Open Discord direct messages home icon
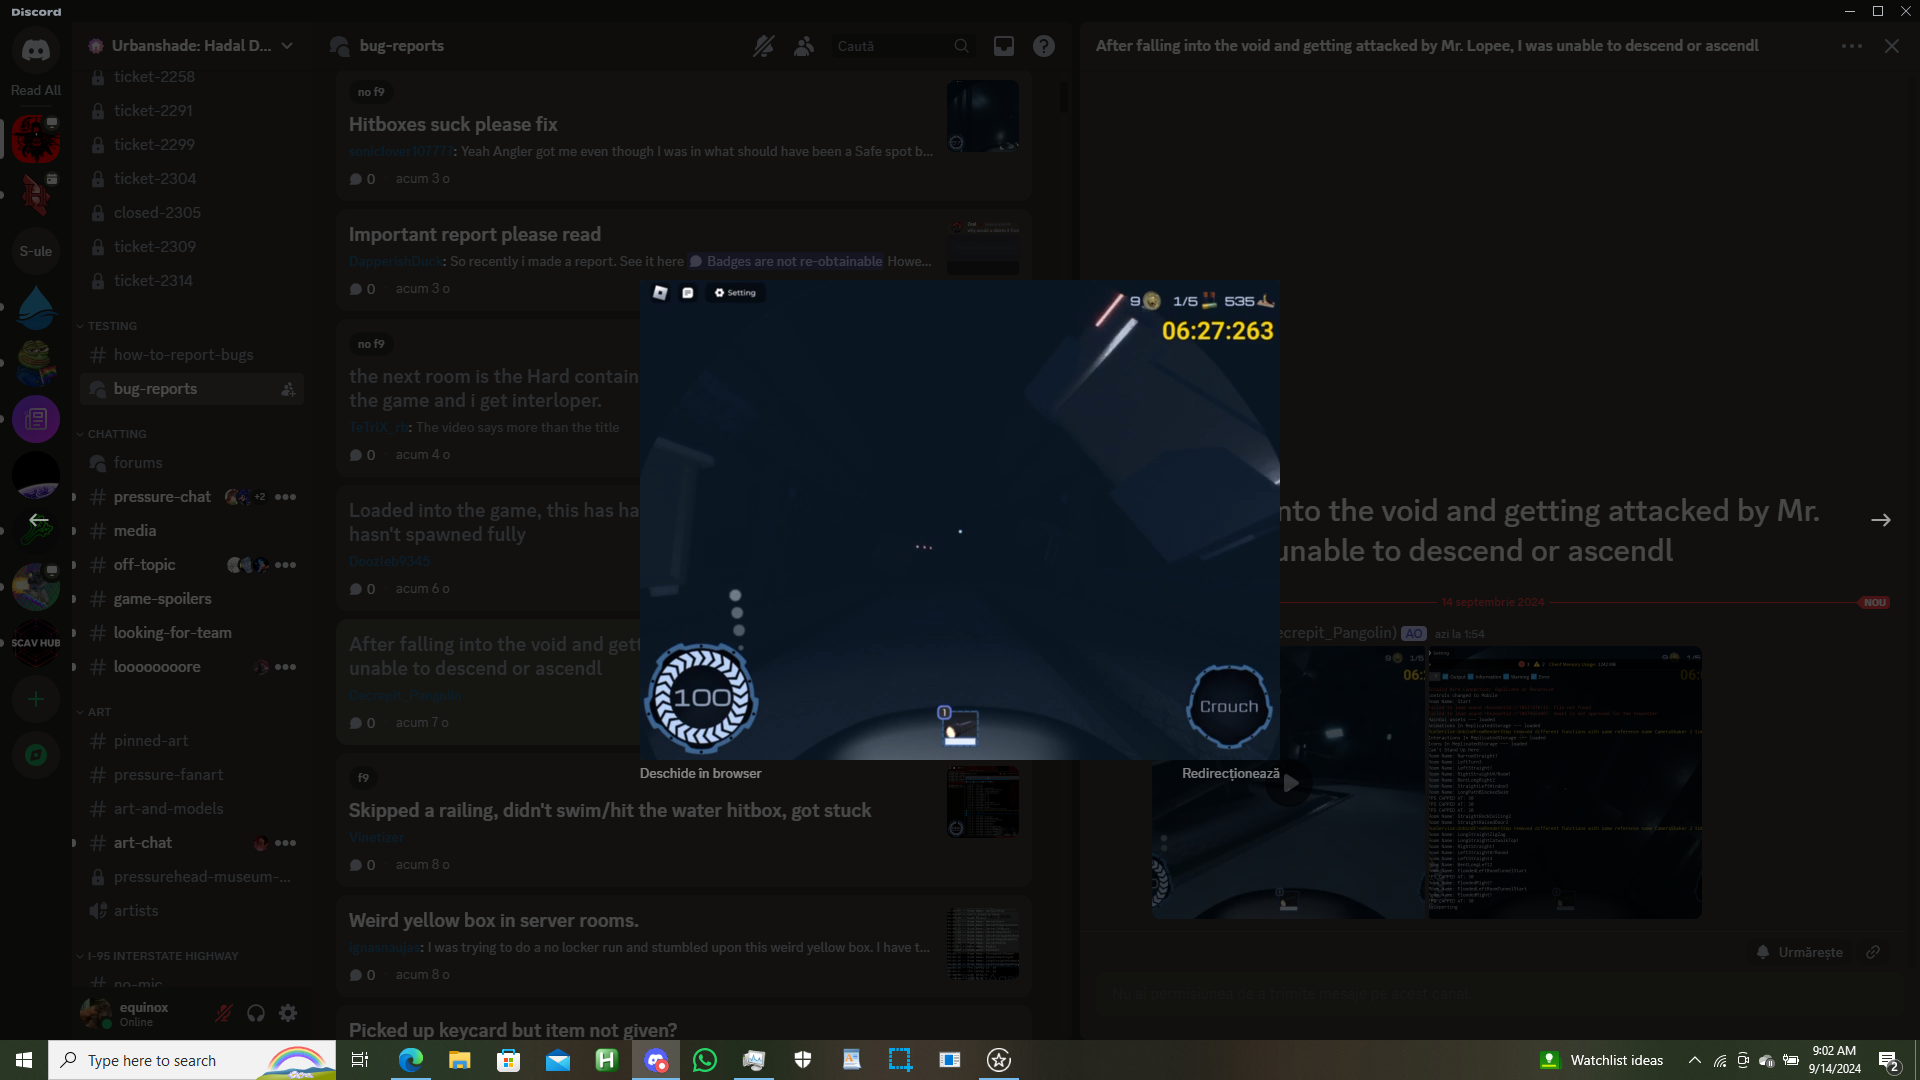The image size is (1920, 1080). point(36,50)
